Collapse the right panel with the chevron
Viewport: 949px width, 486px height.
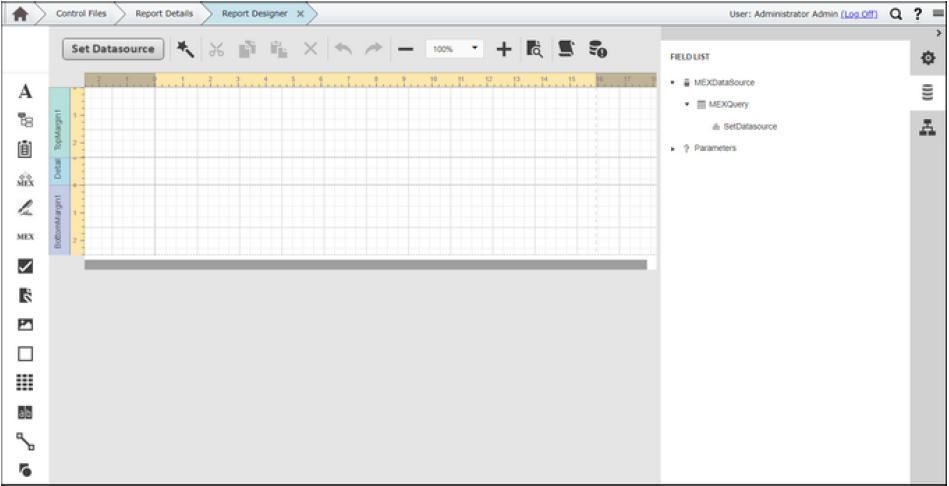938,33
